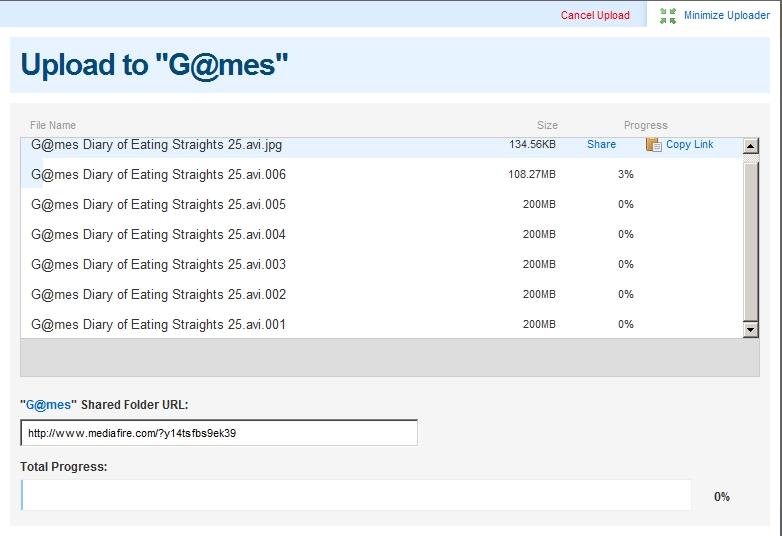Click the 0% progress of avi.001

point(625,324)
